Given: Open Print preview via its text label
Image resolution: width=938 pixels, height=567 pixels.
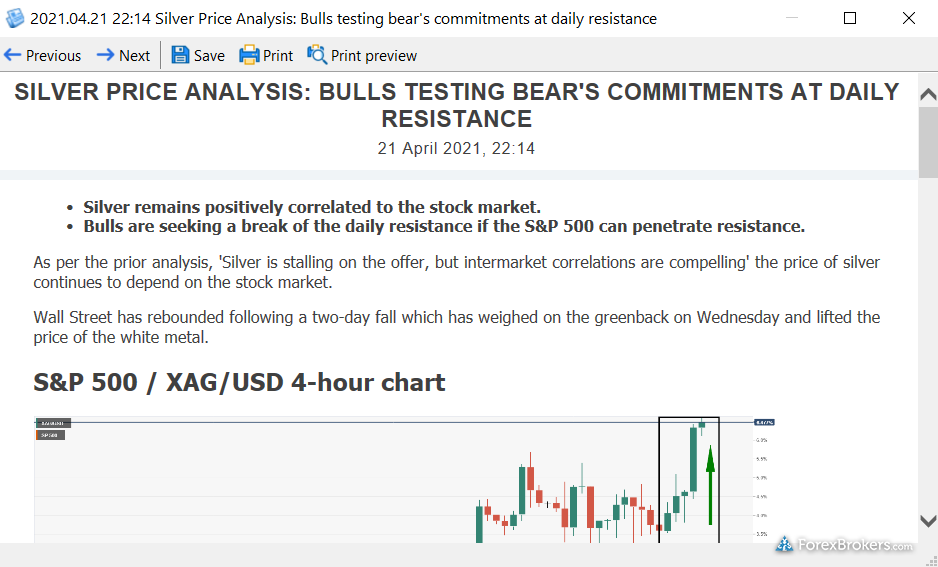Looking at the screenshot, I should pyautogui.click(x=374, y=56).
